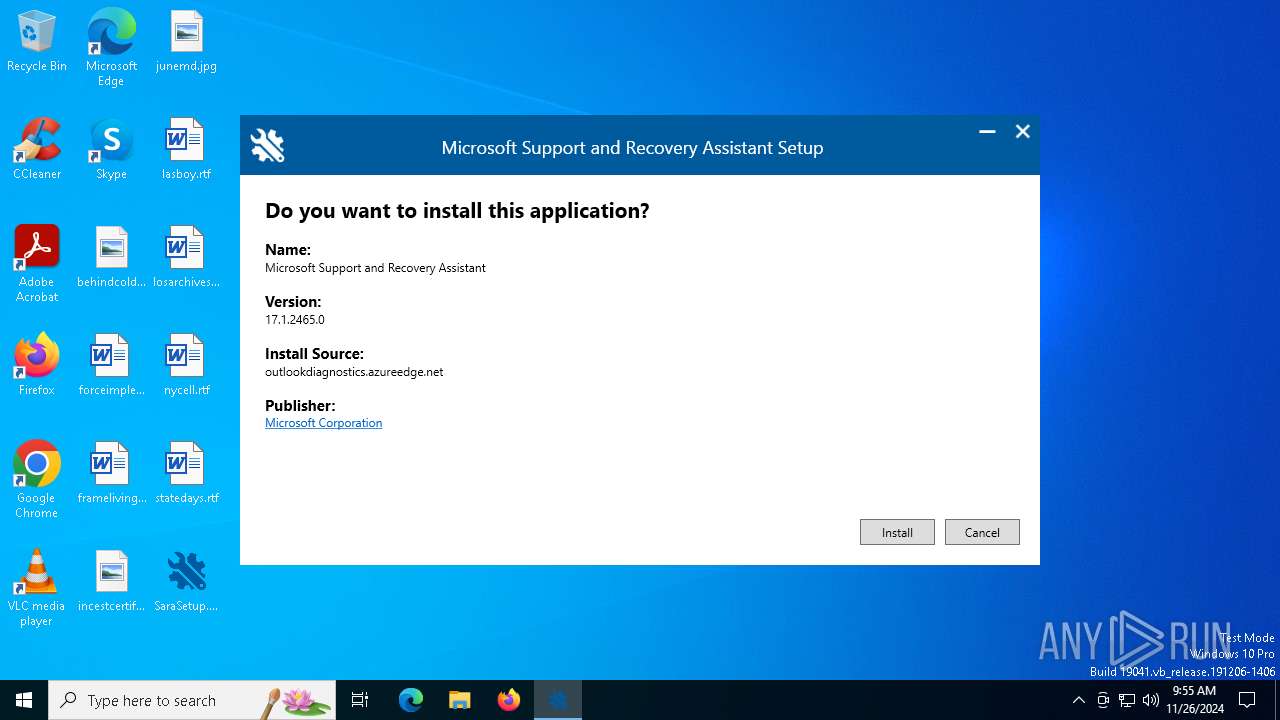This screenshot has width=1280, height=720.
Task: Select the lasboy.rtf document icon
Action: 186,150
